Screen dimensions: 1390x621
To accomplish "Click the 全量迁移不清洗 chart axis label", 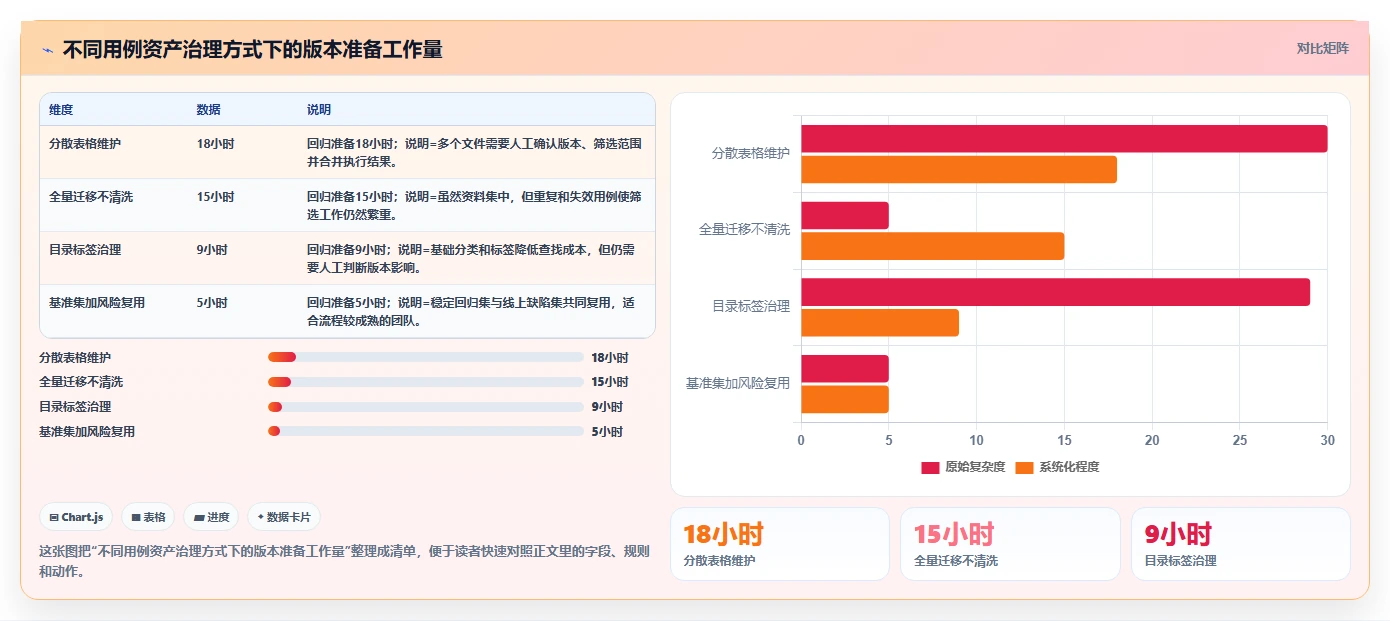I will tap(744, 230).
